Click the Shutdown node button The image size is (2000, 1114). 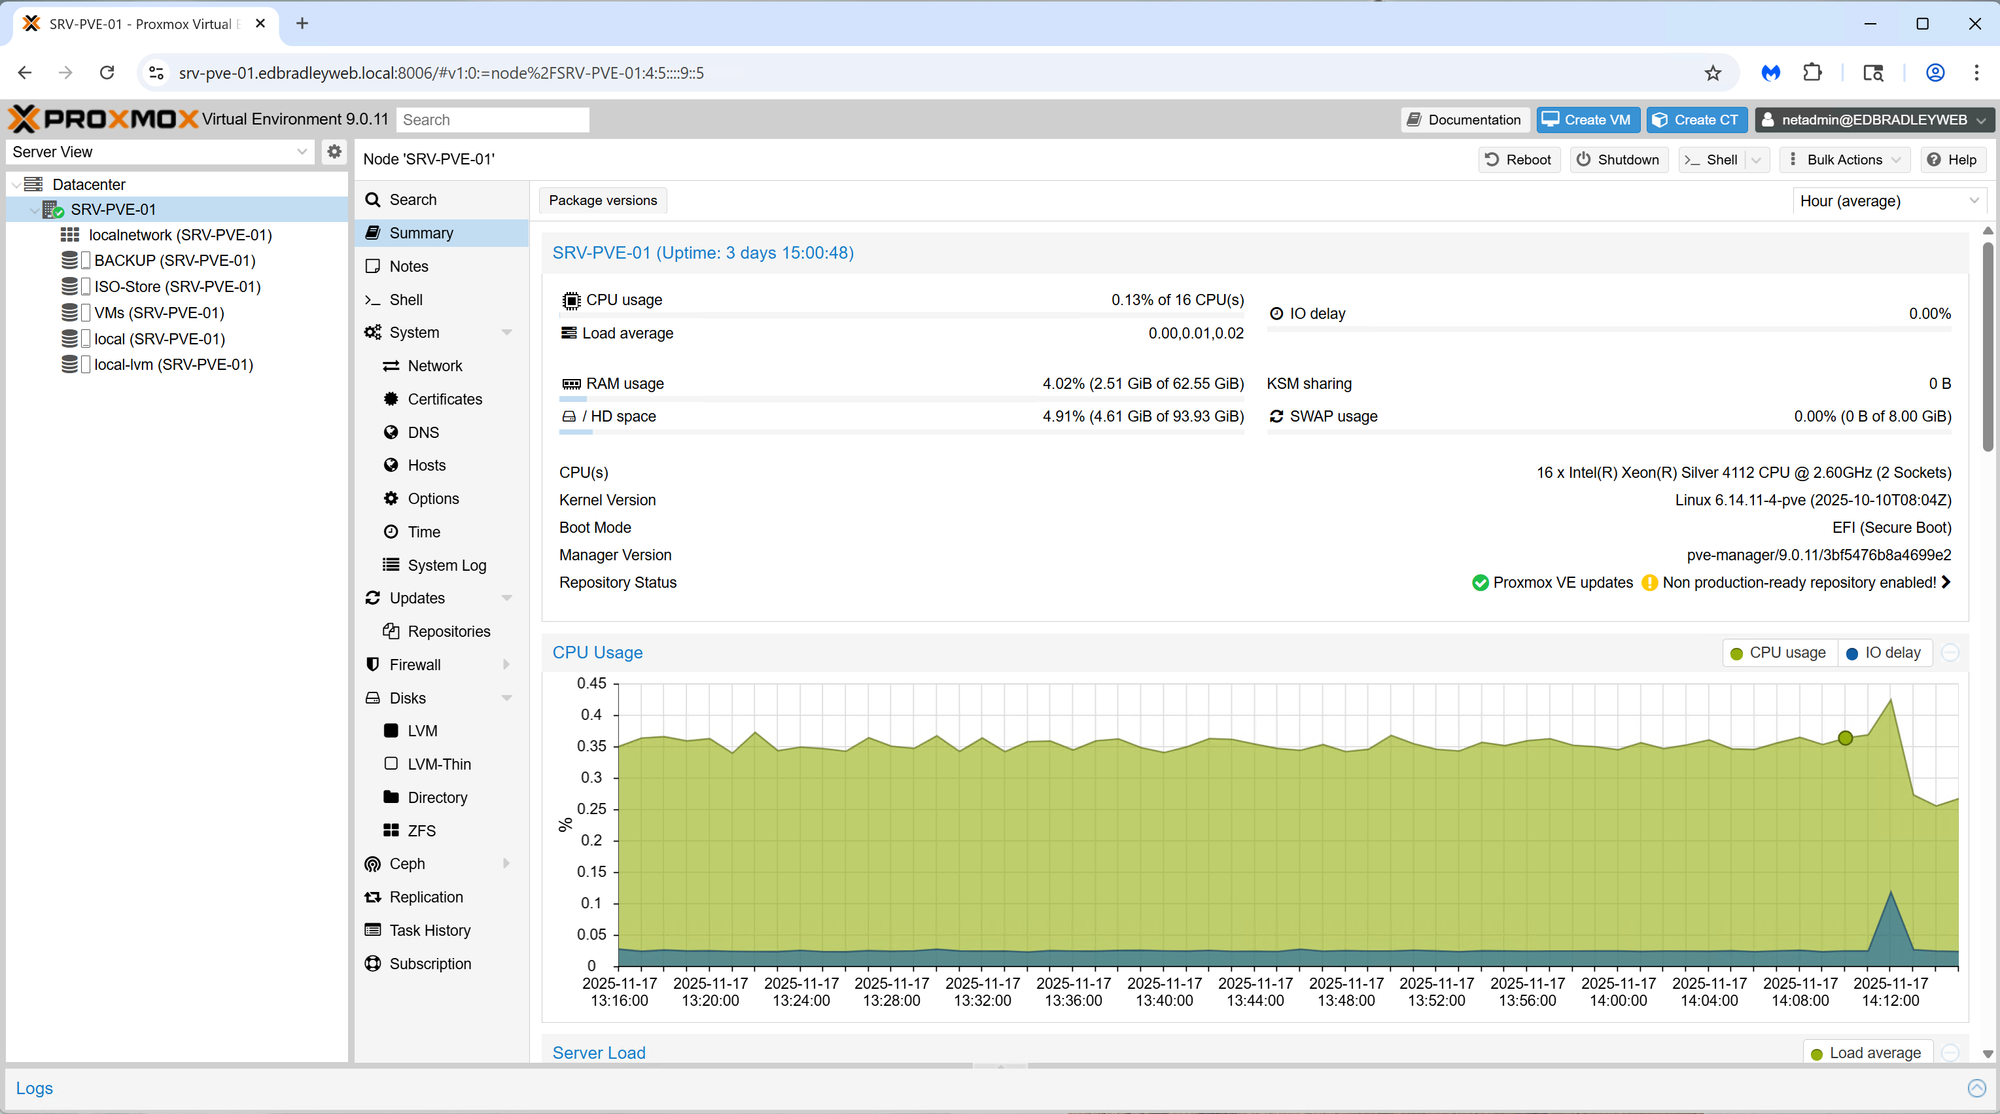[1617, 160]
